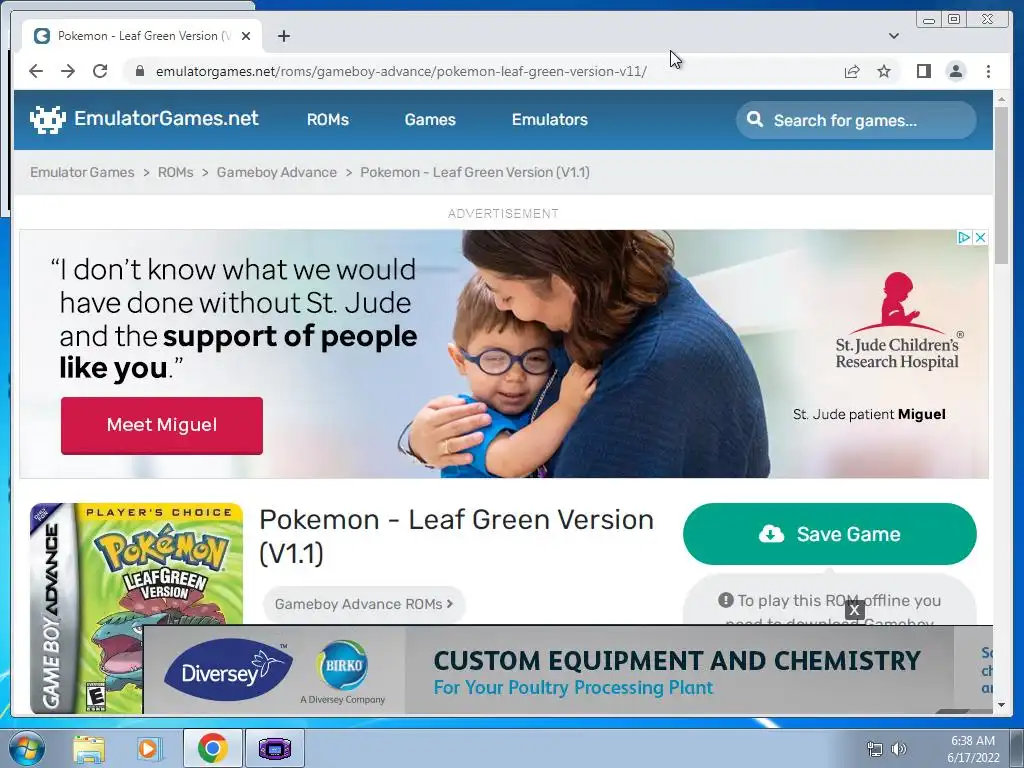The width and height of the screenshot is (1024, 768).
Task: Open the Games menu
Action: [430, 120]
